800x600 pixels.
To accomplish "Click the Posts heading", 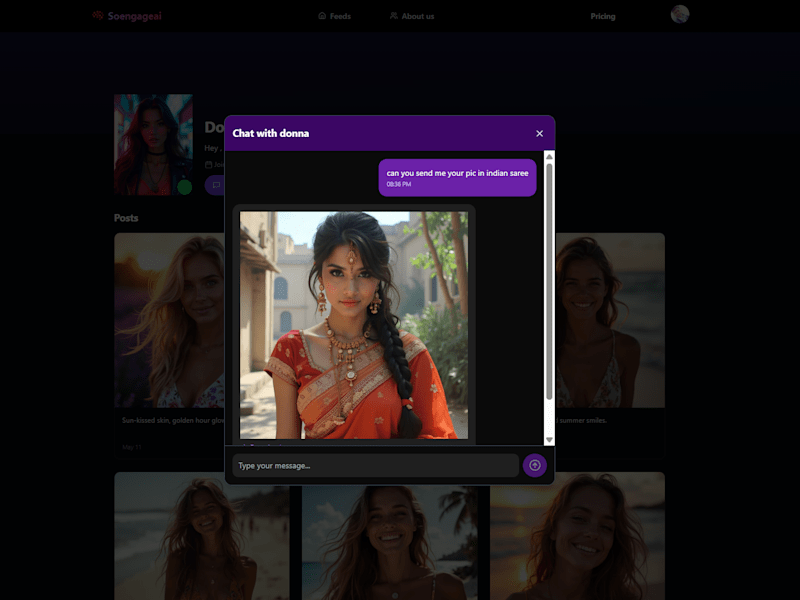I will 126,218.
